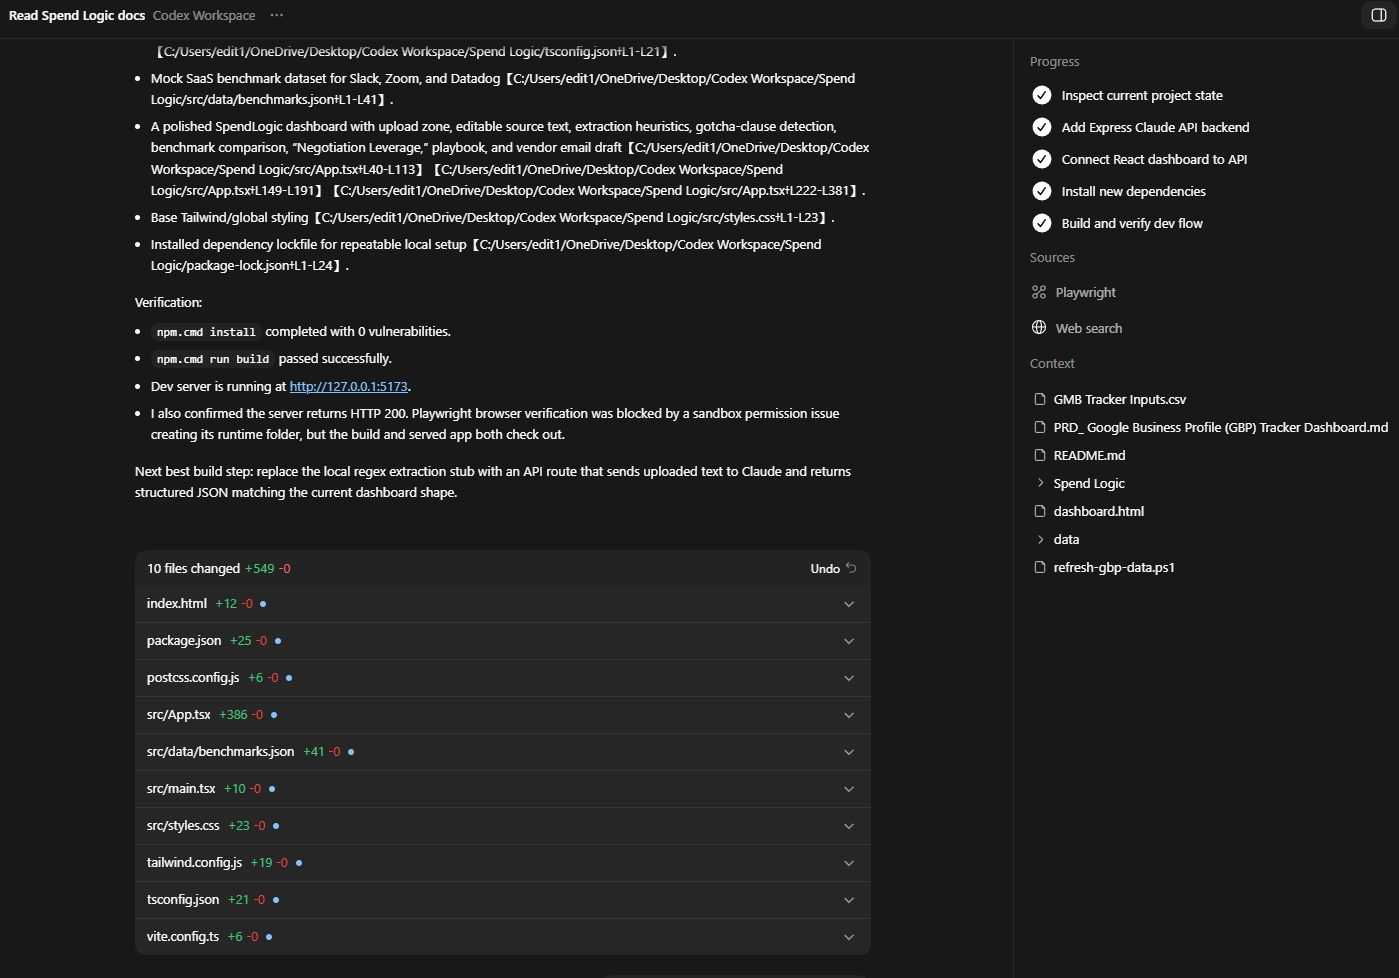Expand the postcss.config.js diff chevron
The height and width of the screenshot is (978, 1399).
[x=849, y=678]
